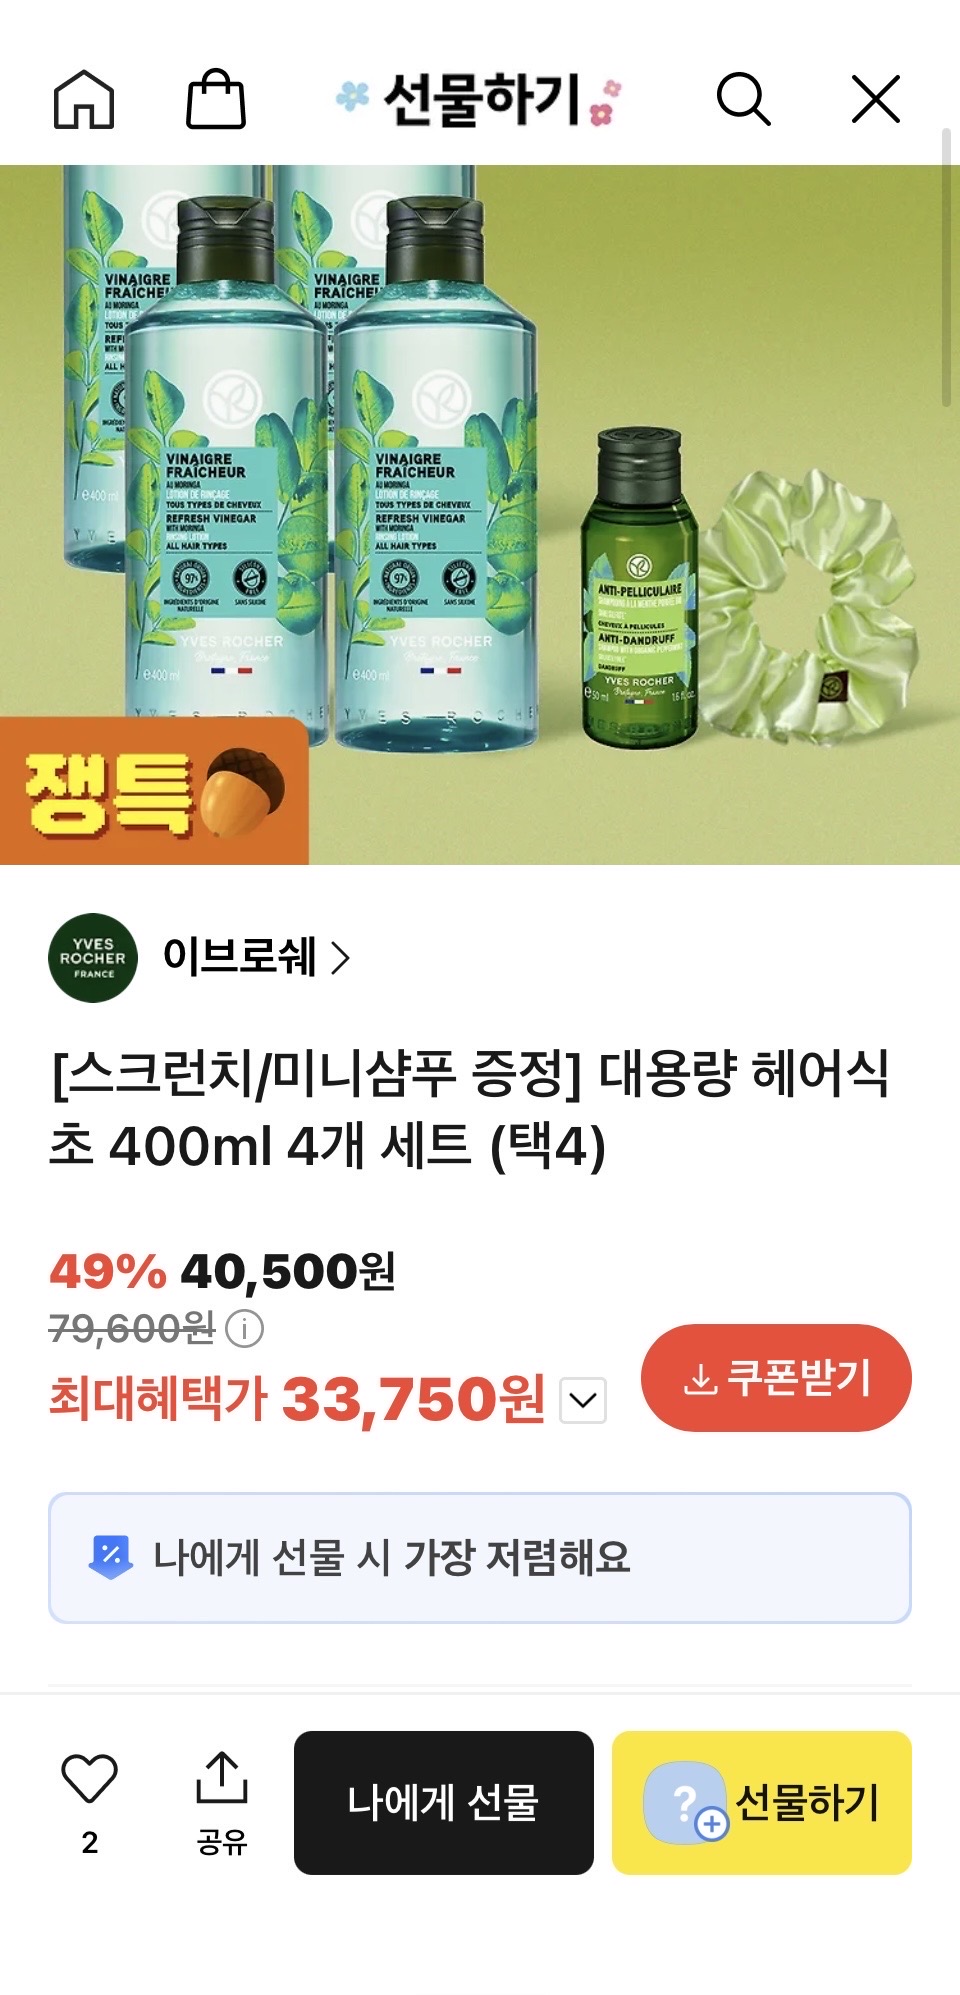Screen dimensions: 960x1995
Task: Click the page scrollbar on the right
Action: 946,268
